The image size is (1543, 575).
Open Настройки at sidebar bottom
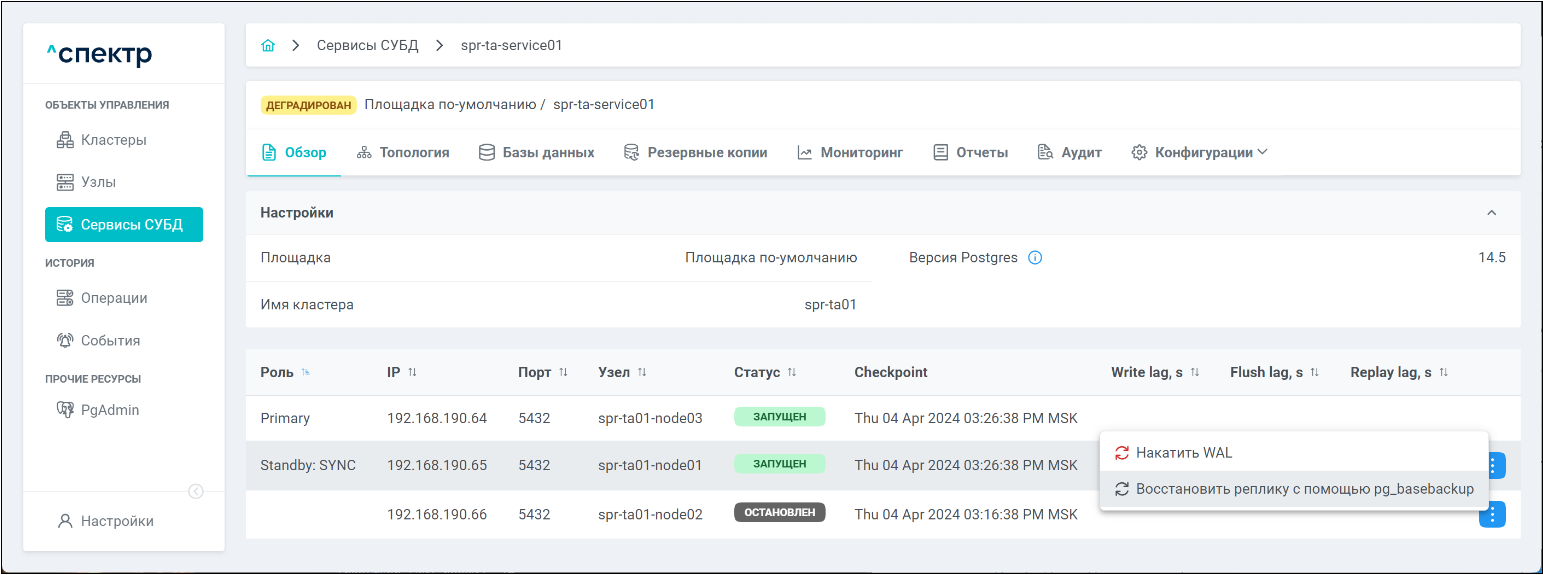pyautogui.click(x=117, y=521)
